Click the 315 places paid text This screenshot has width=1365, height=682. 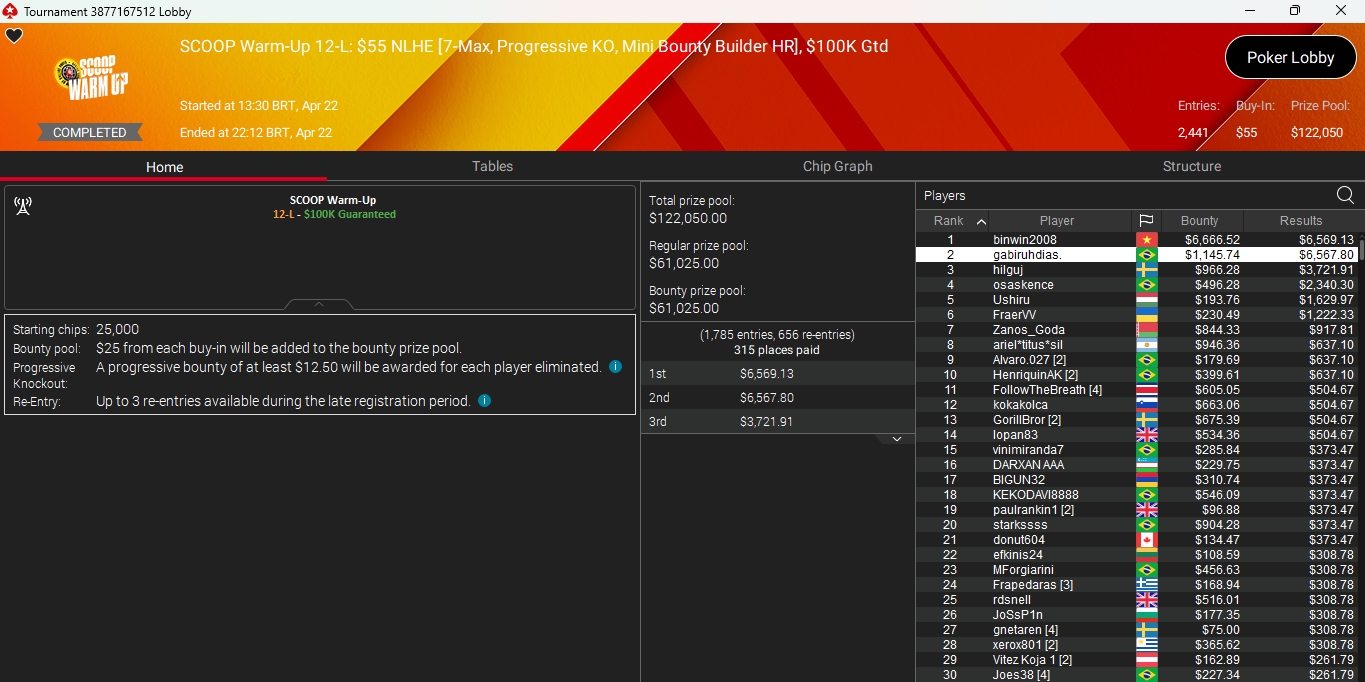click(777, 350)
